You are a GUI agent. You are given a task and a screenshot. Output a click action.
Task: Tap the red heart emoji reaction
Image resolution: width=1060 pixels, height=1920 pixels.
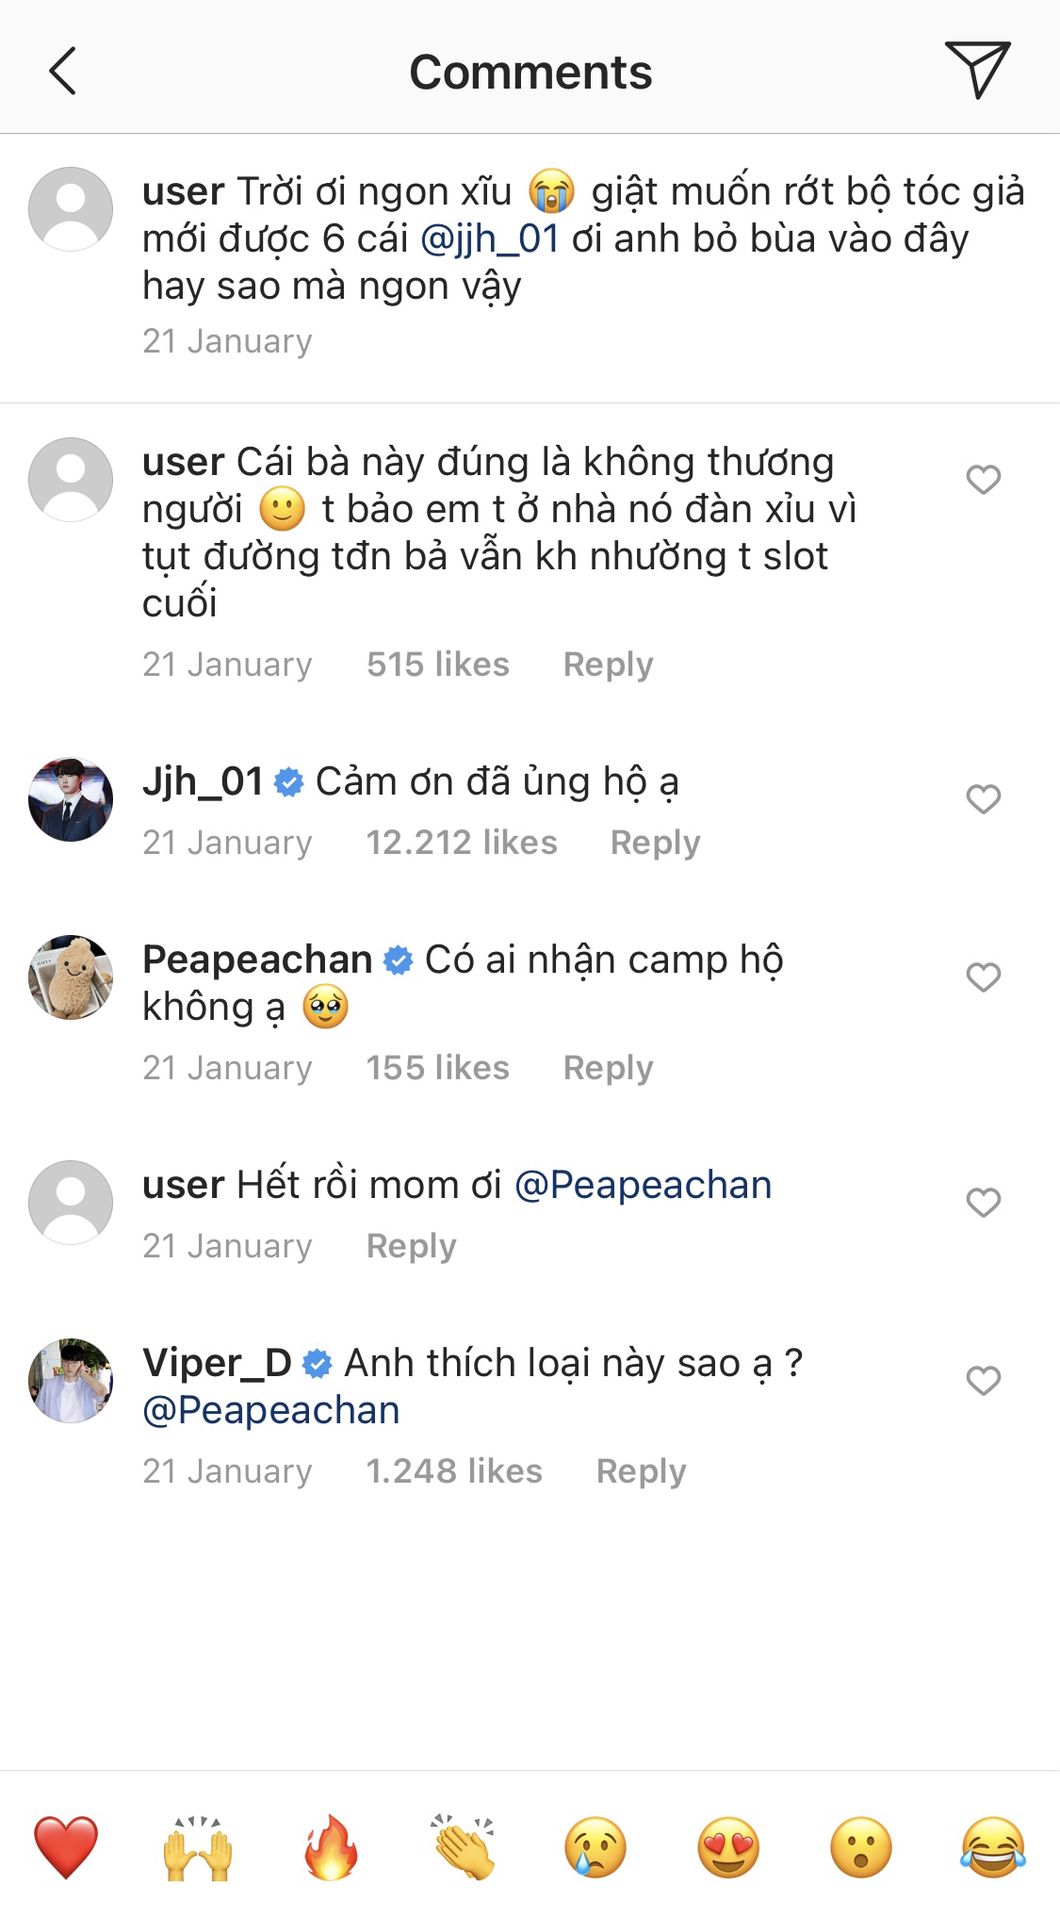click(66, 1847)
